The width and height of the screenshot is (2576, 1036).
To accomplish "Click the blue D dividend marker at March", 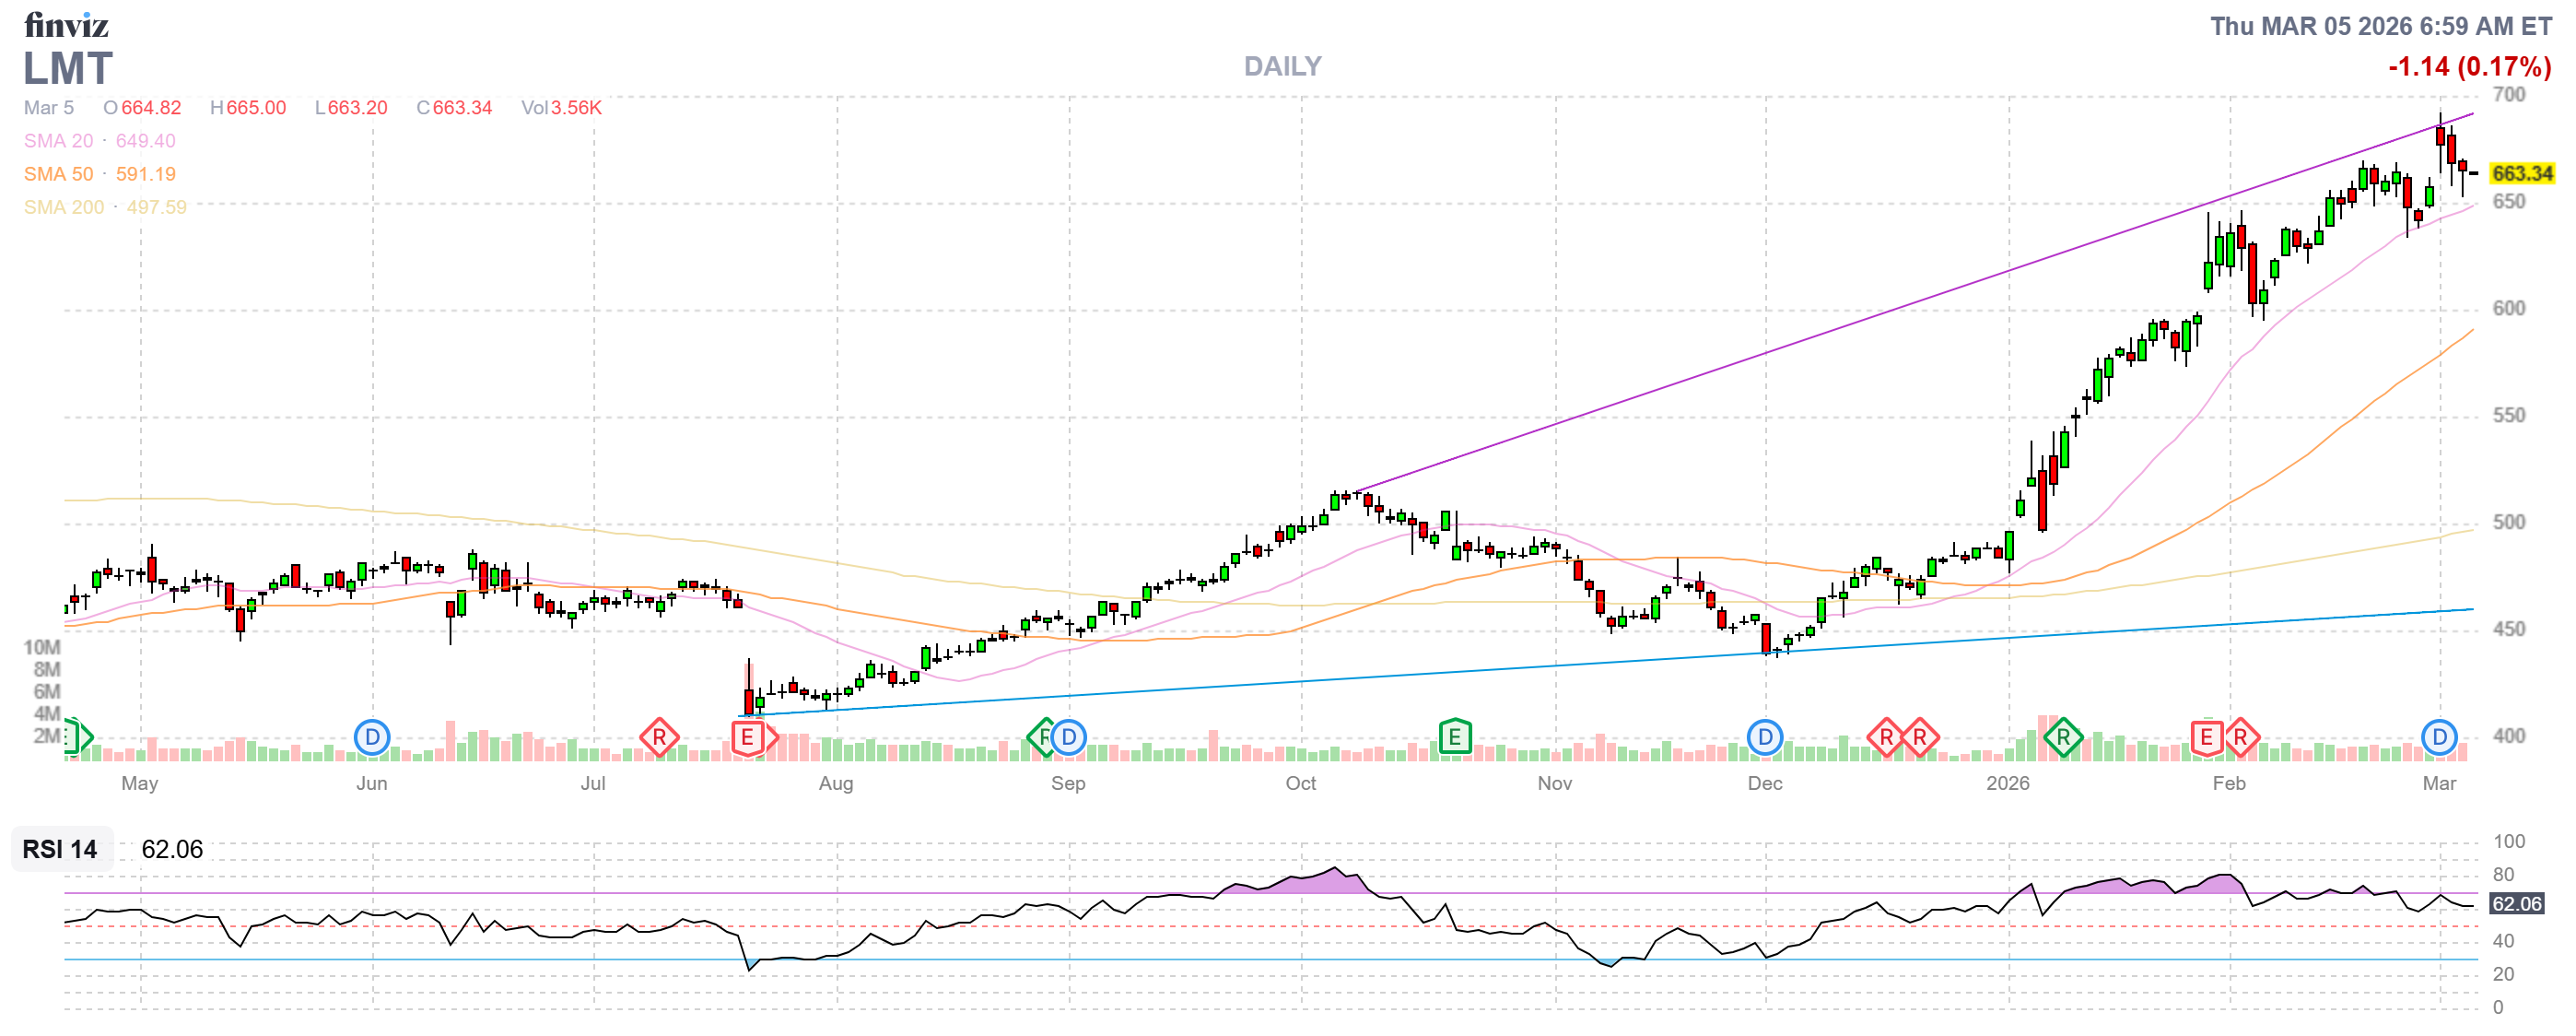I will pyautogui.click(x=2439, y=739).
